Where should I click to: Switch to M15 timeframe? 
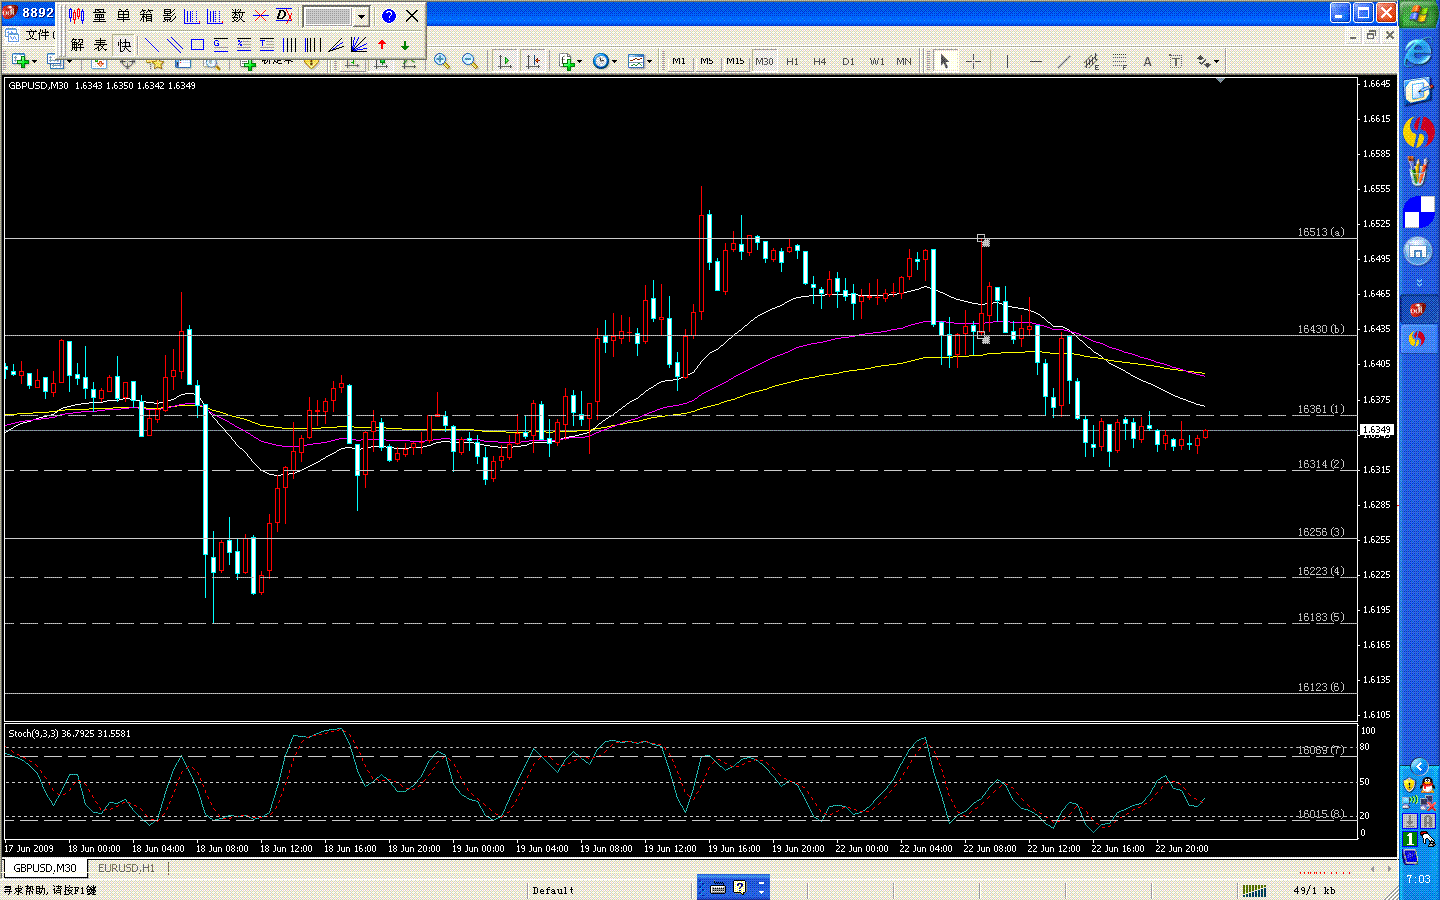point(735,62)
